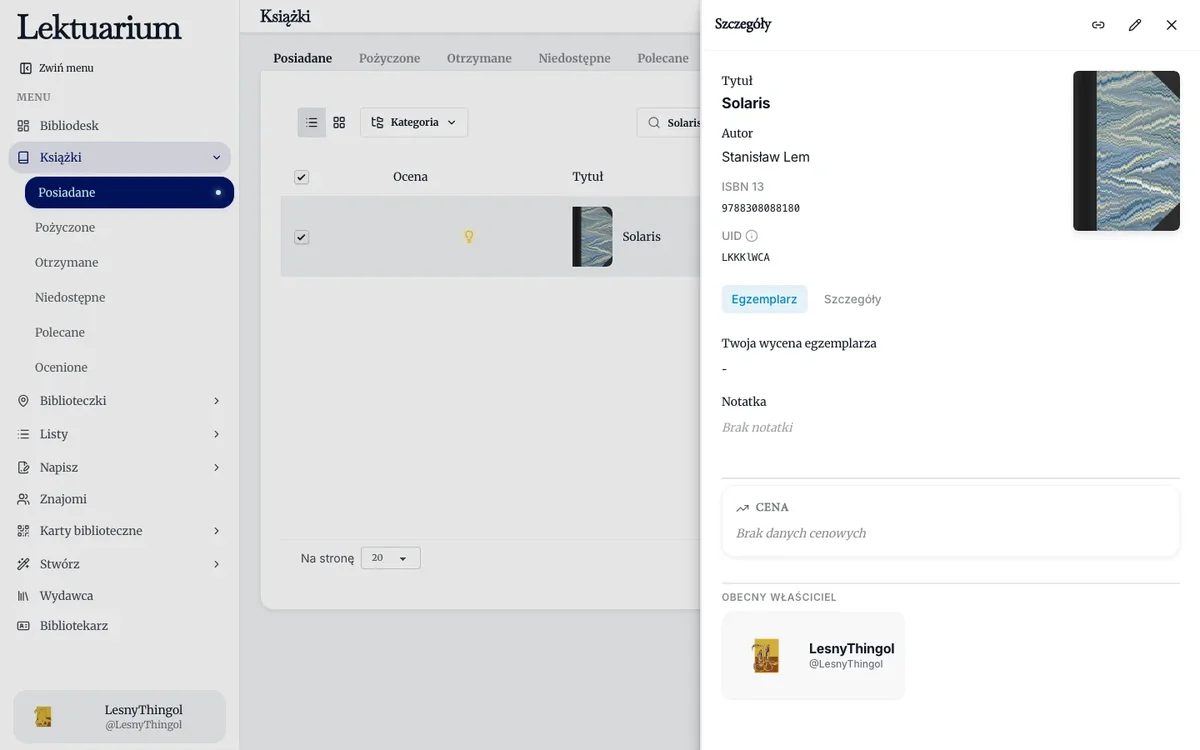This screenshot has height=750, width=1200.
Task: Select Posiadane in the sidebar
Action: pos(129,192)
